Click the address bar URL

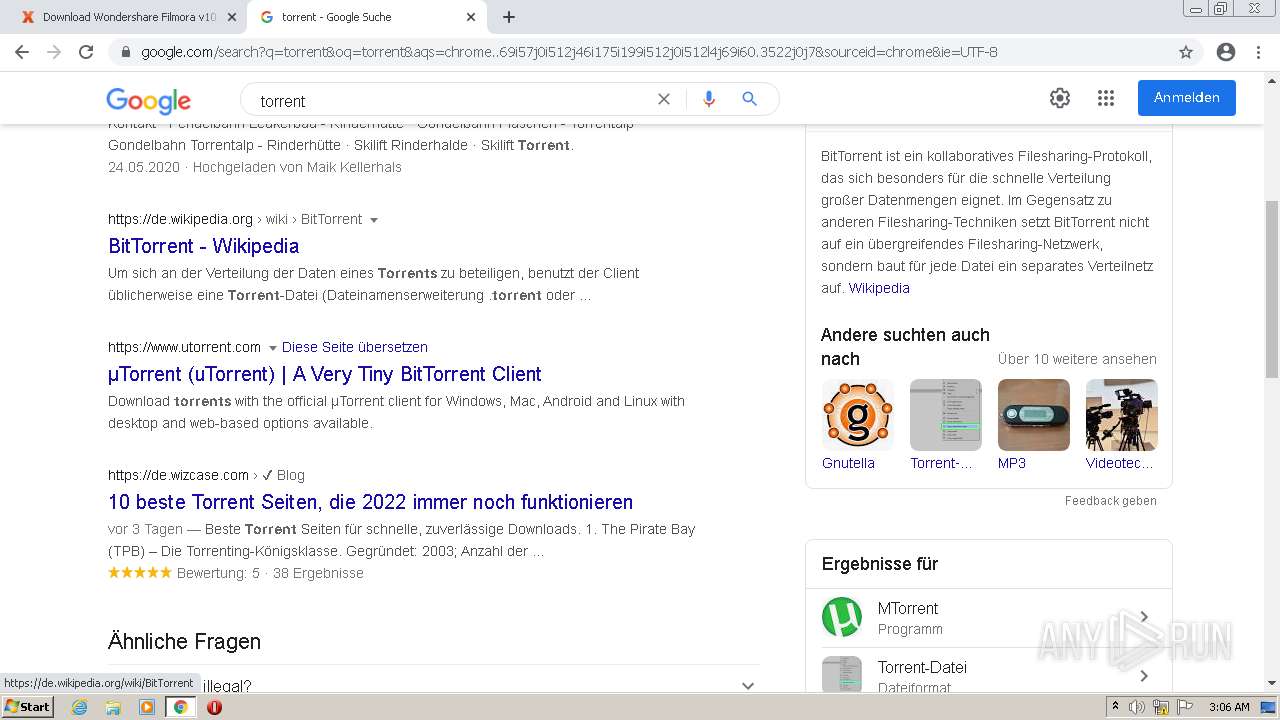click(x=569, y=52)
